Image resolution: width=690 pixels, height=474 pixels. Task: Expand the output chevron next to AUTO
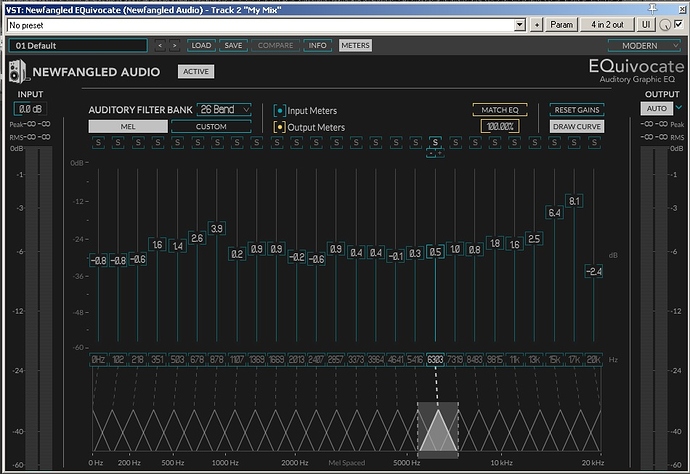click(679, 107)
